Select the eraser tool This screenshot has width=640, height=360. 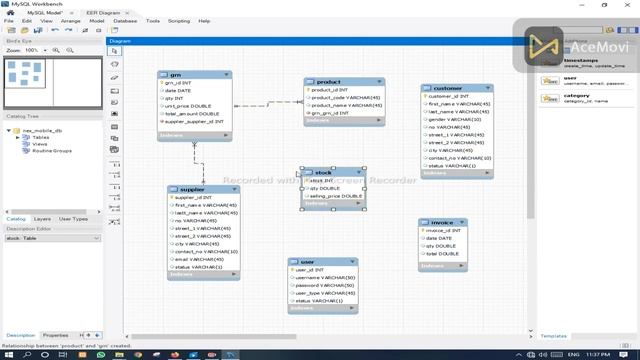114,77
